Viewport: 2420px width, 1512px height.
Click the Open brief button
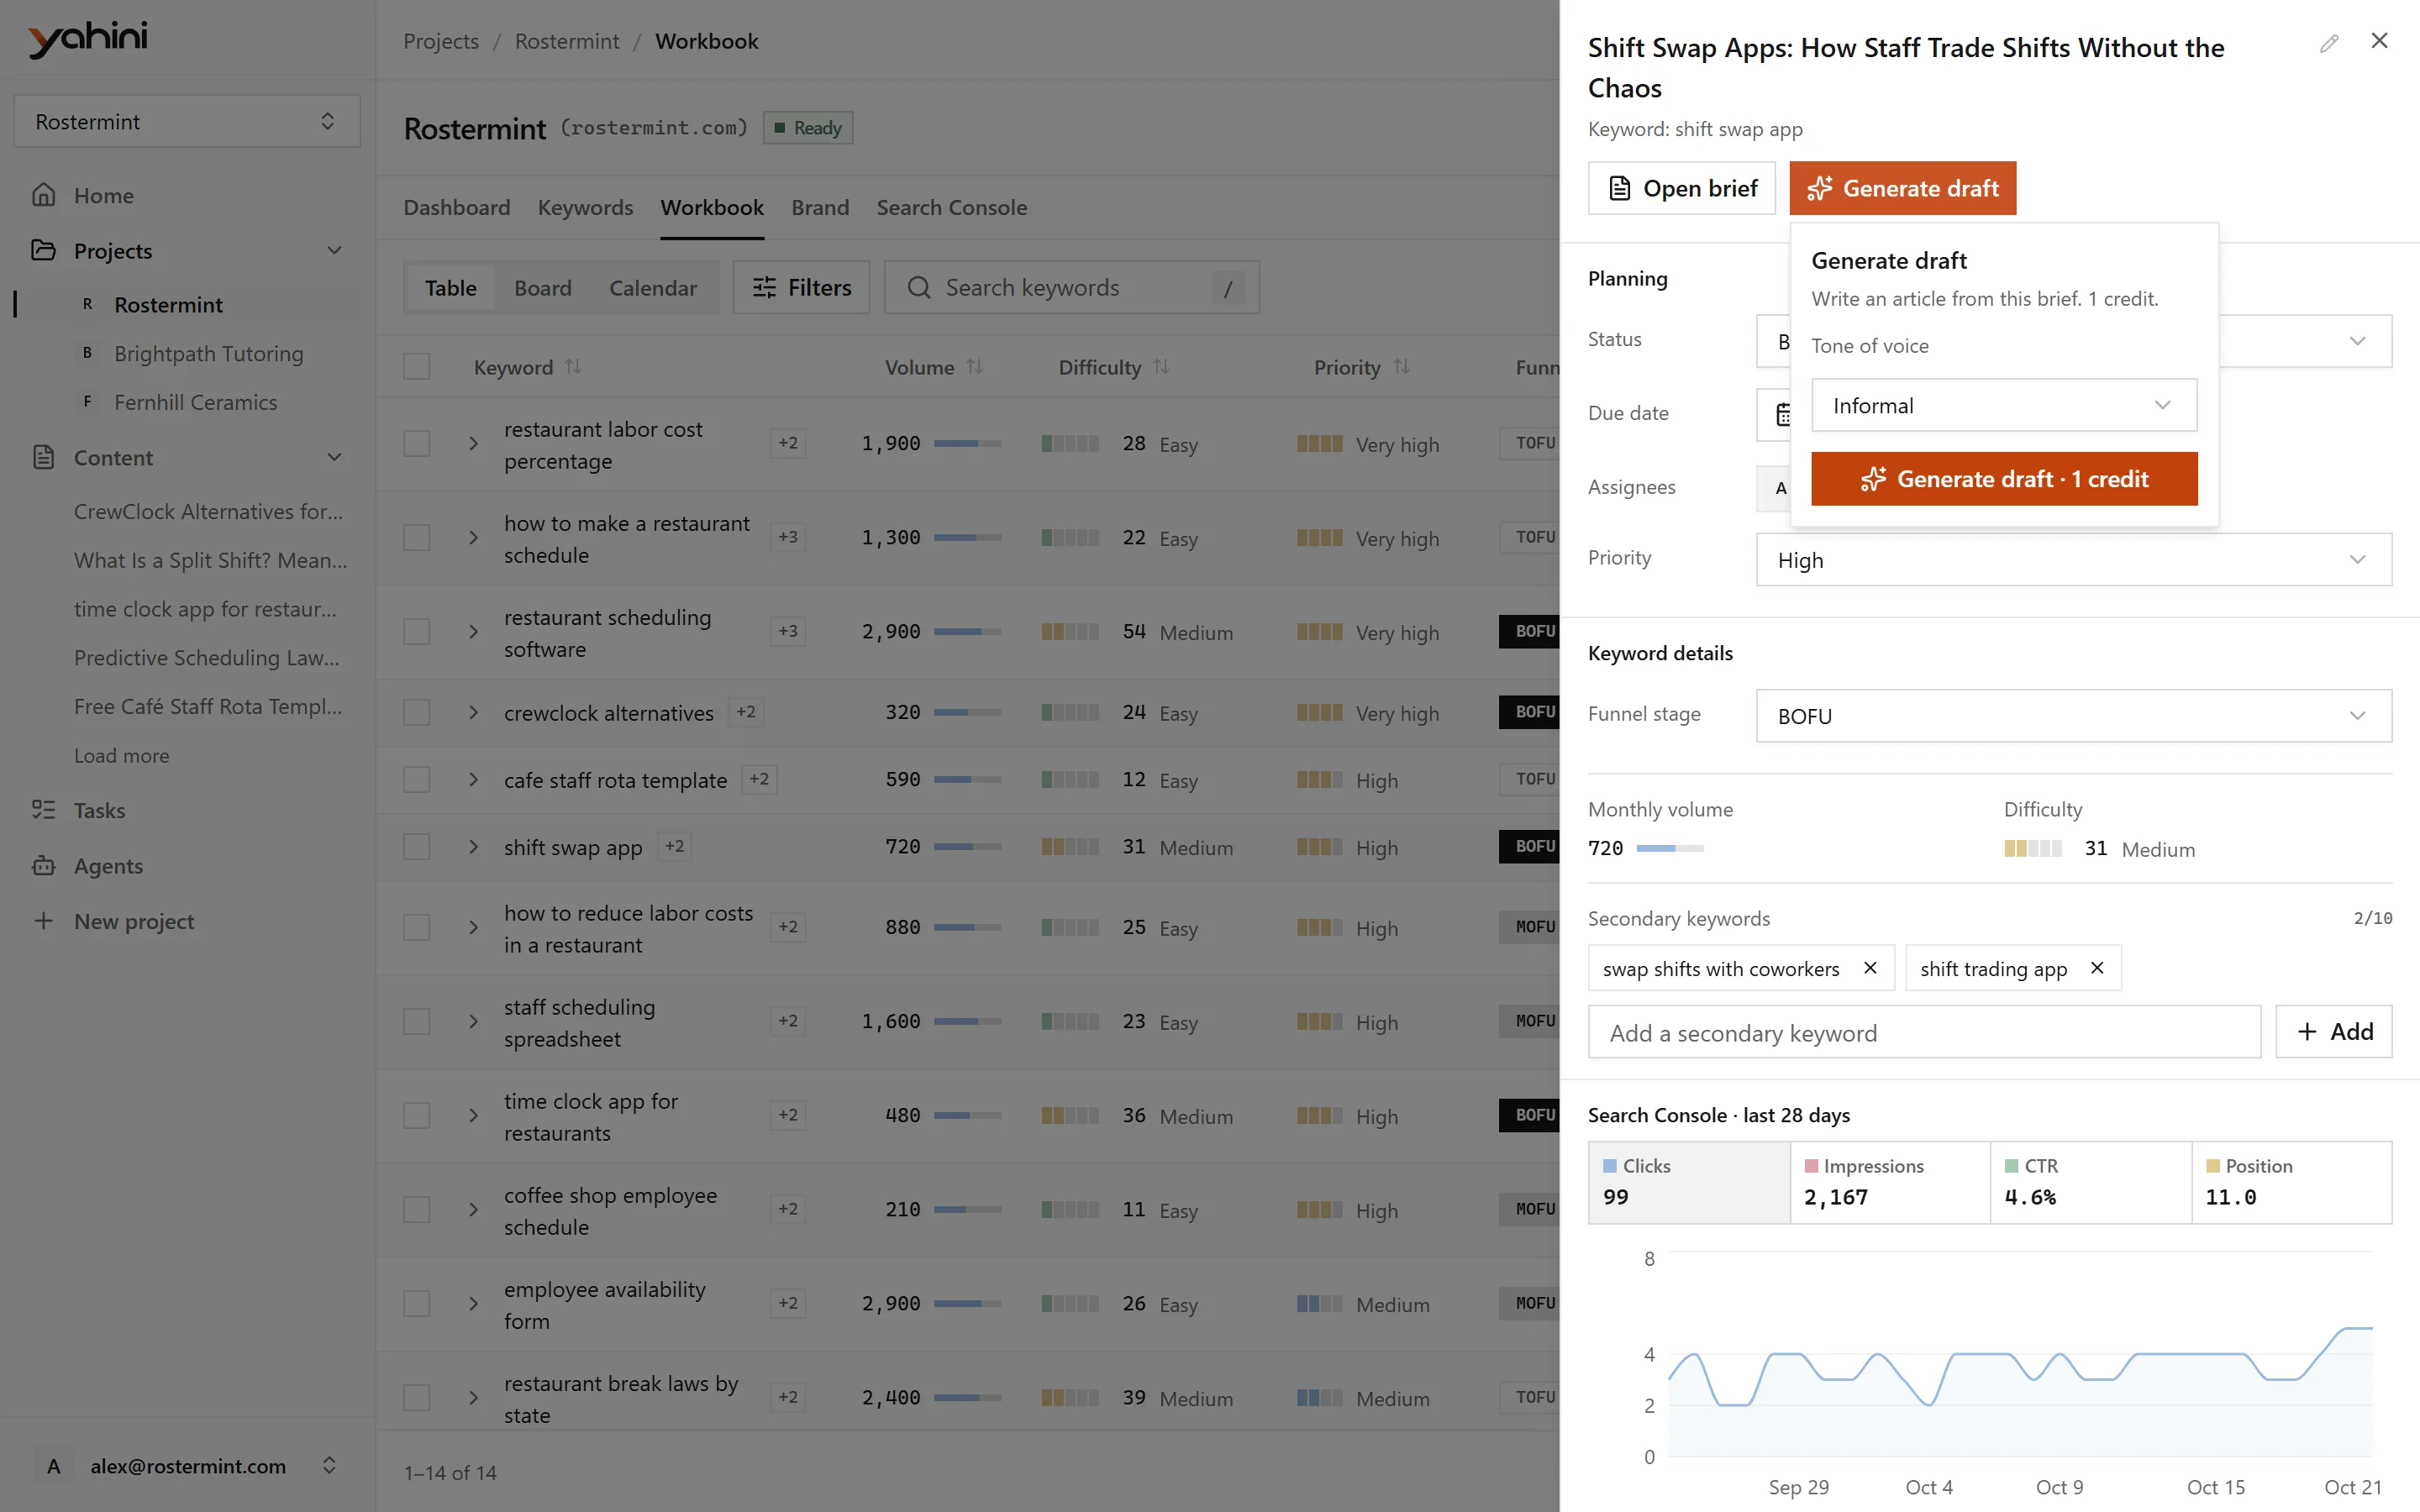(x=1681, y=188)
